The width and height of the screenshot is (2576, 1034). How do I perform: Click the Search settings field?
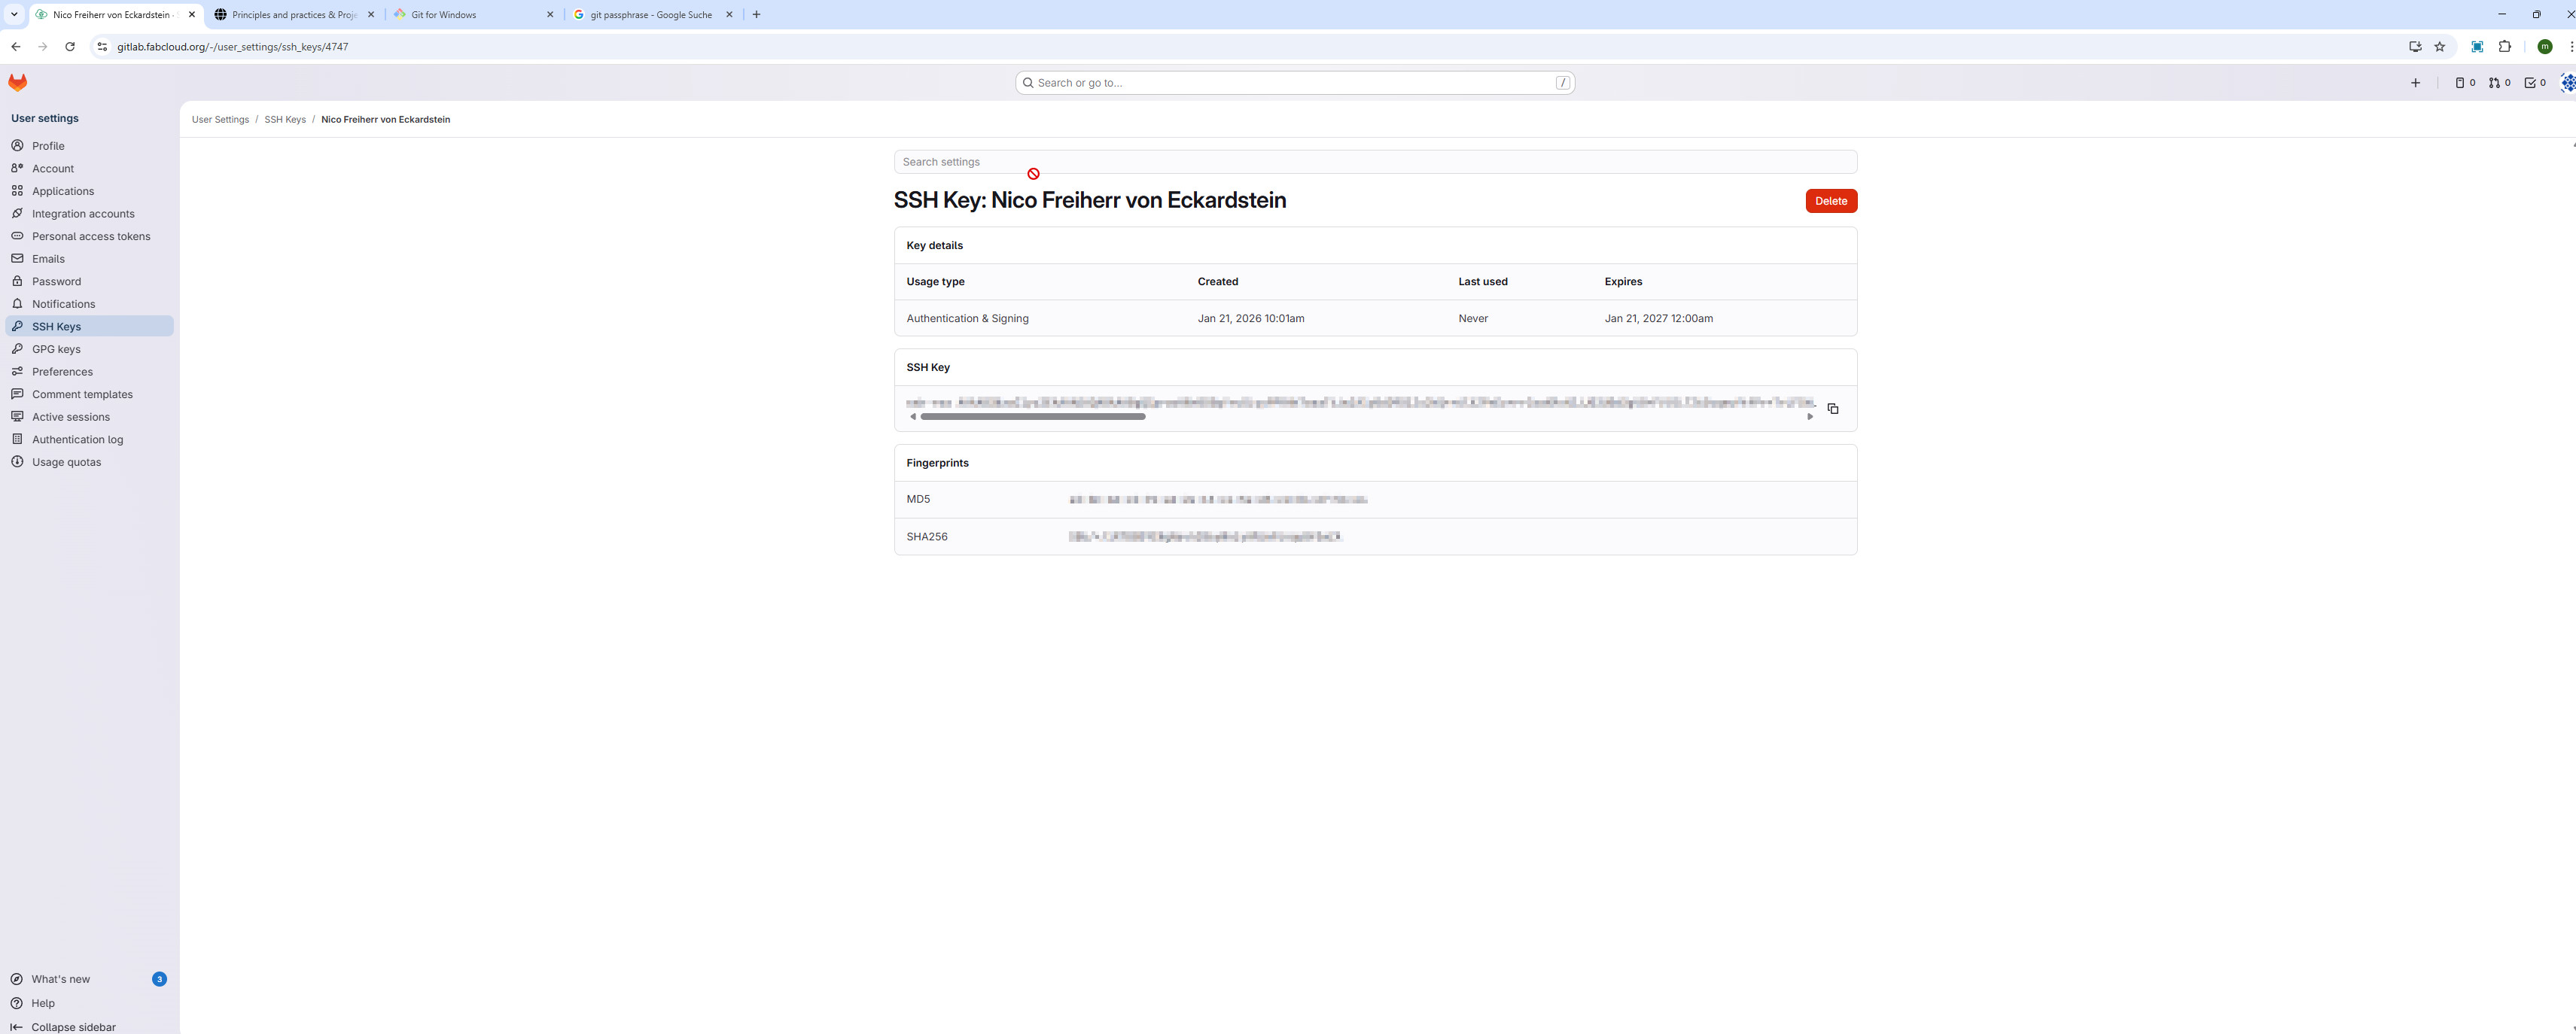pos(1374,162)
